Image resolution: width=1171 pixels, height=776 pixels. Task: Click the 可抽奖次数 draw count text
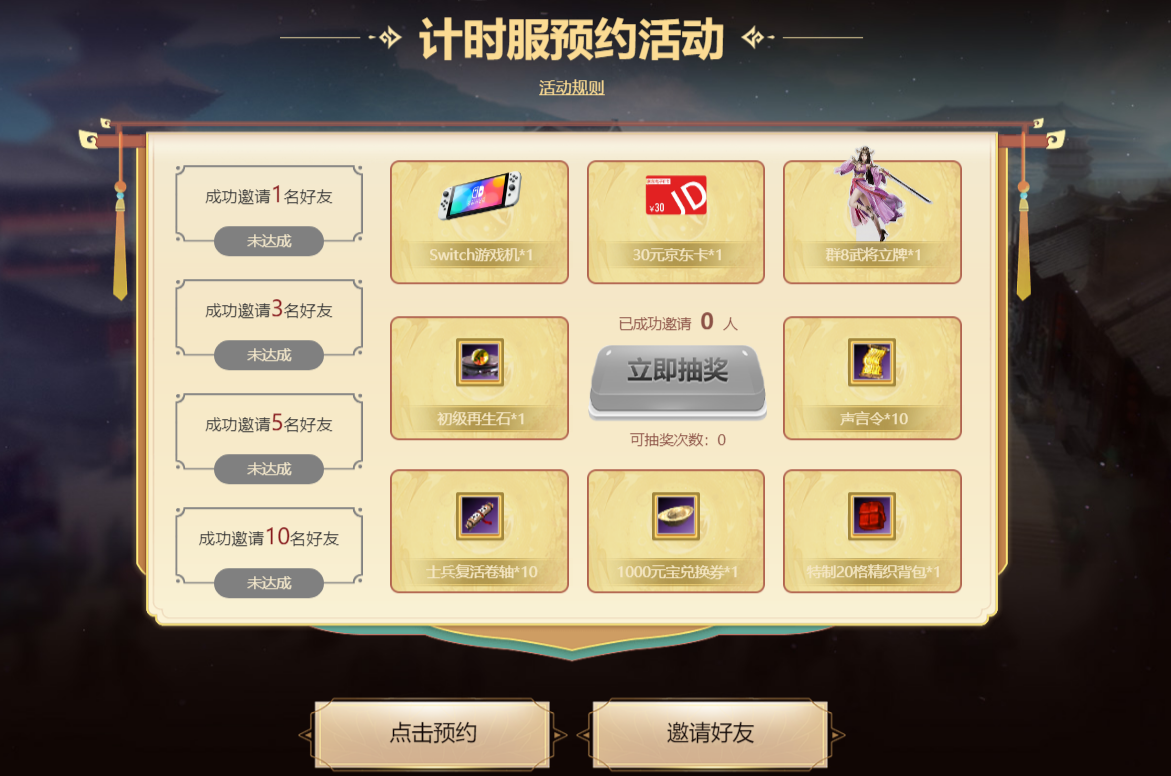point(677,440)
